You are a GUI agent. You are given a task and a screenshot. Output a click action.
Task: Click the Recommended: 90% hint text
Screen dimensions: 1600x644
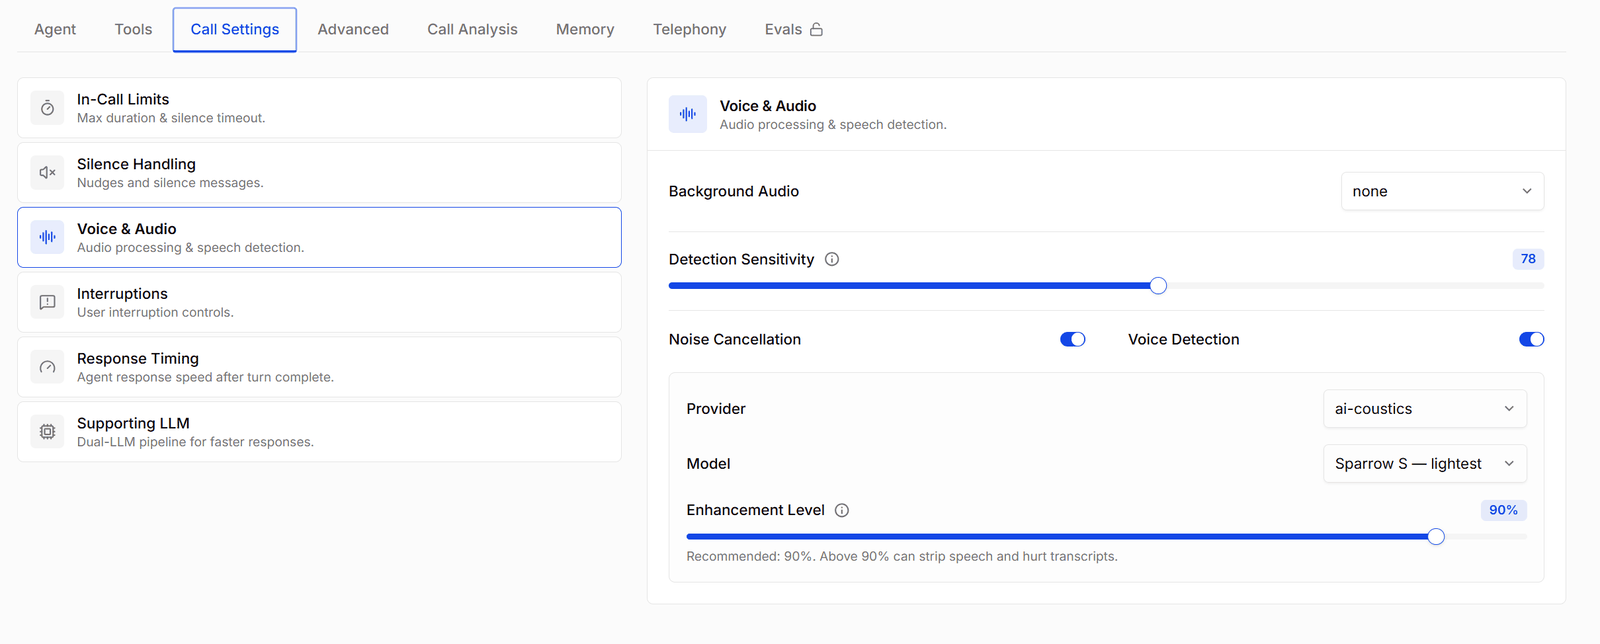click(x=901, y=557)
